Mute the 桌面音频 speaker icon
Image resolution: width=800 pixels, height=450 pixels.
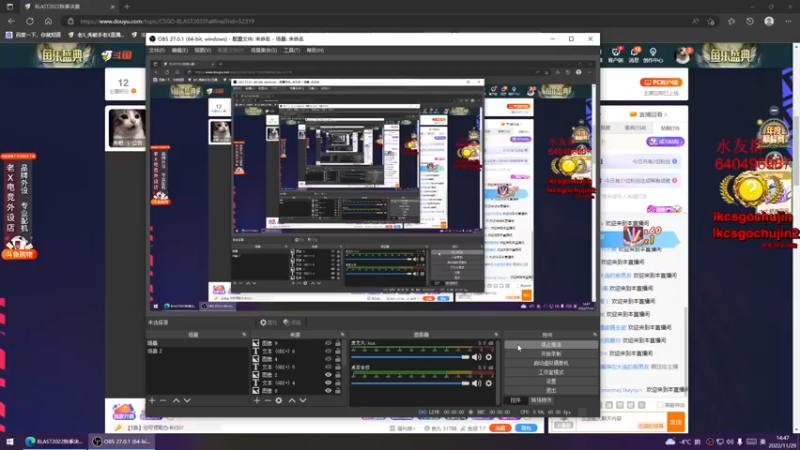point(477,383)
